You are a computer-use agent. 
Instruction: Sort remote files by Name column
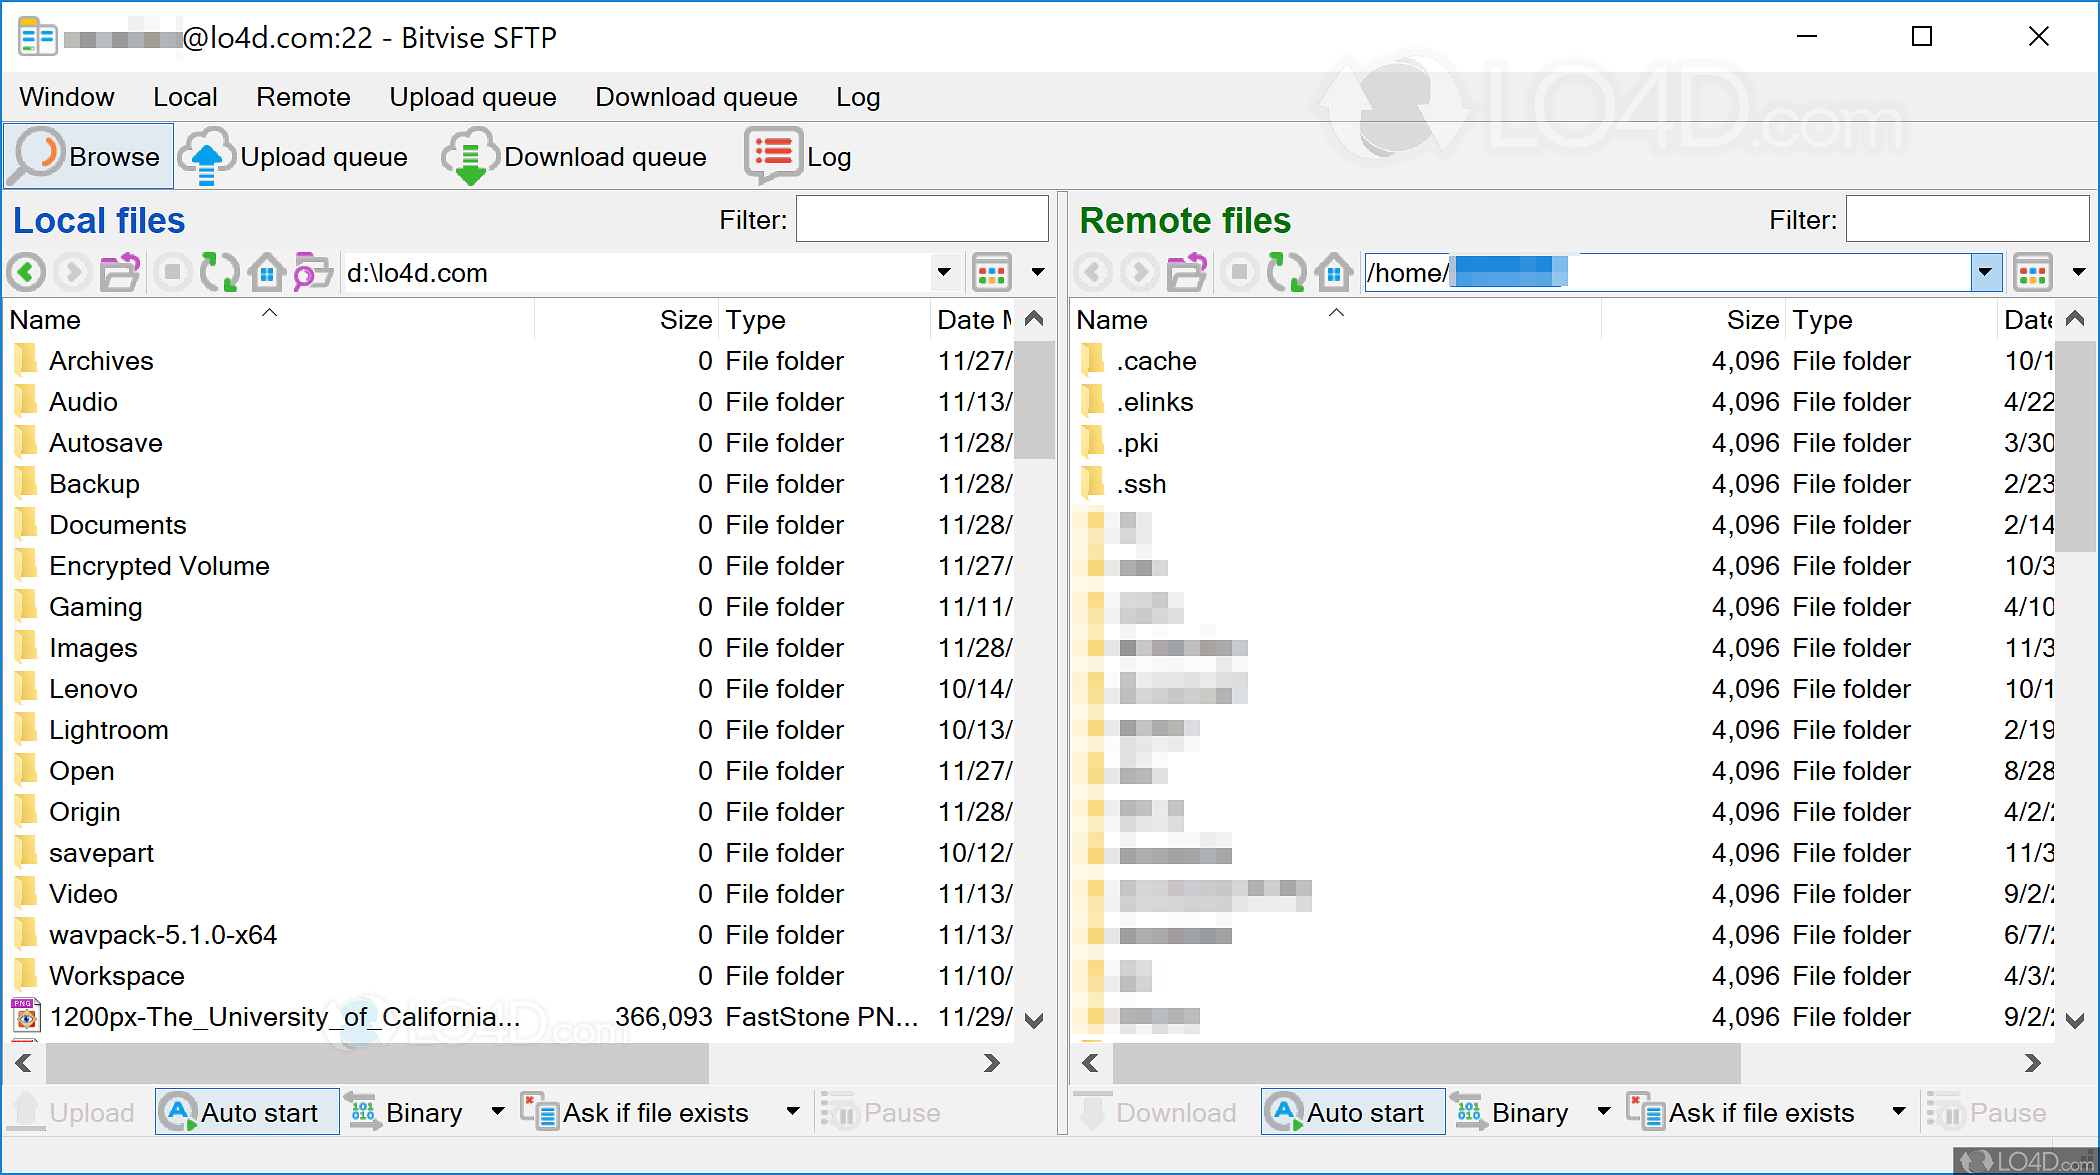[1337, 320]
